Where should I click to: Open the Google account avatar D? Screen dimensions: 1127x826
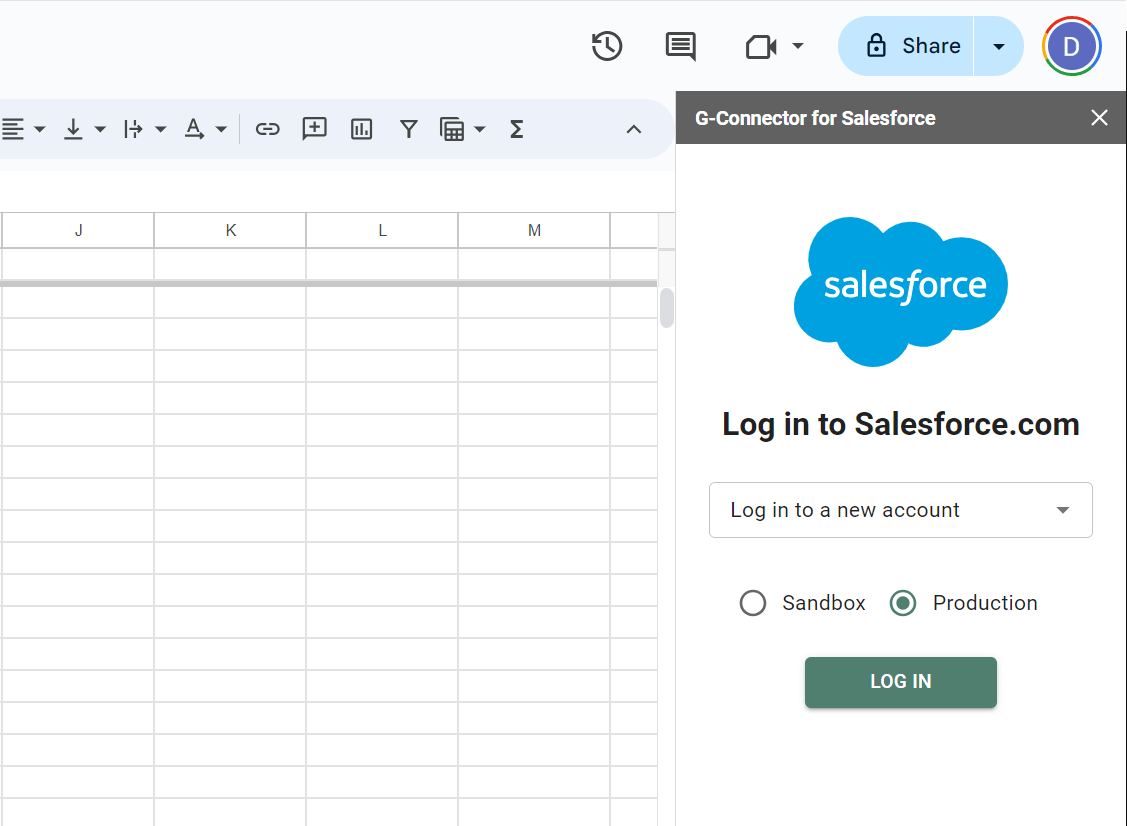click(x=1071, y=46)
